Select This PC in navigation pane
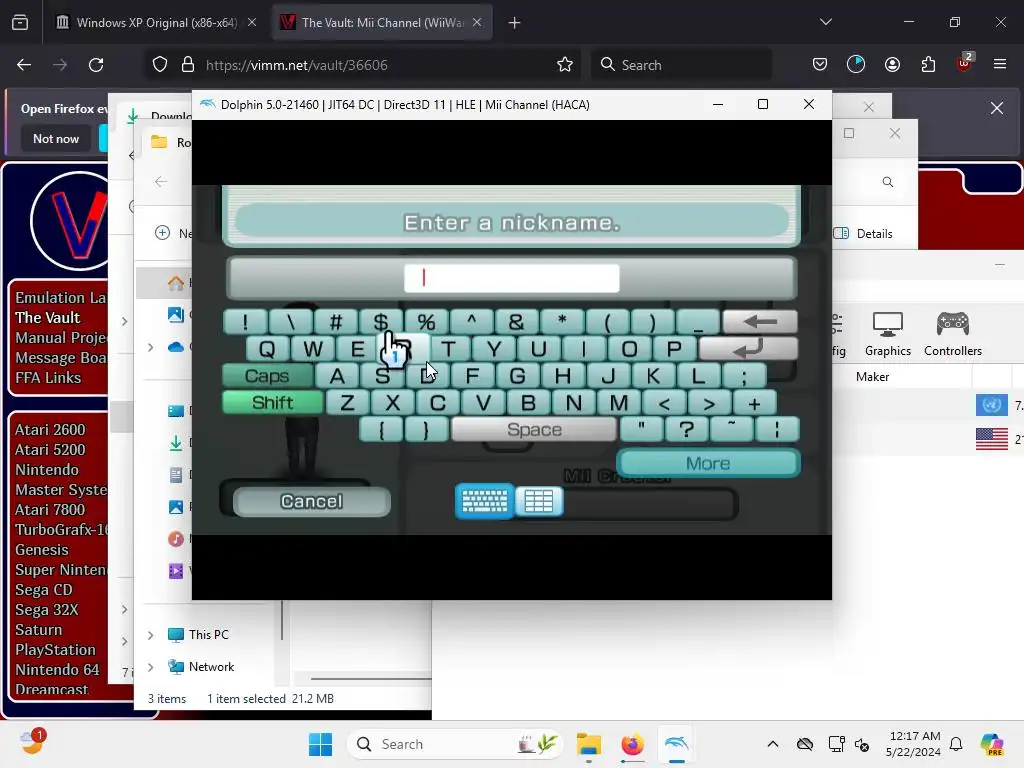 pos(208,635)
